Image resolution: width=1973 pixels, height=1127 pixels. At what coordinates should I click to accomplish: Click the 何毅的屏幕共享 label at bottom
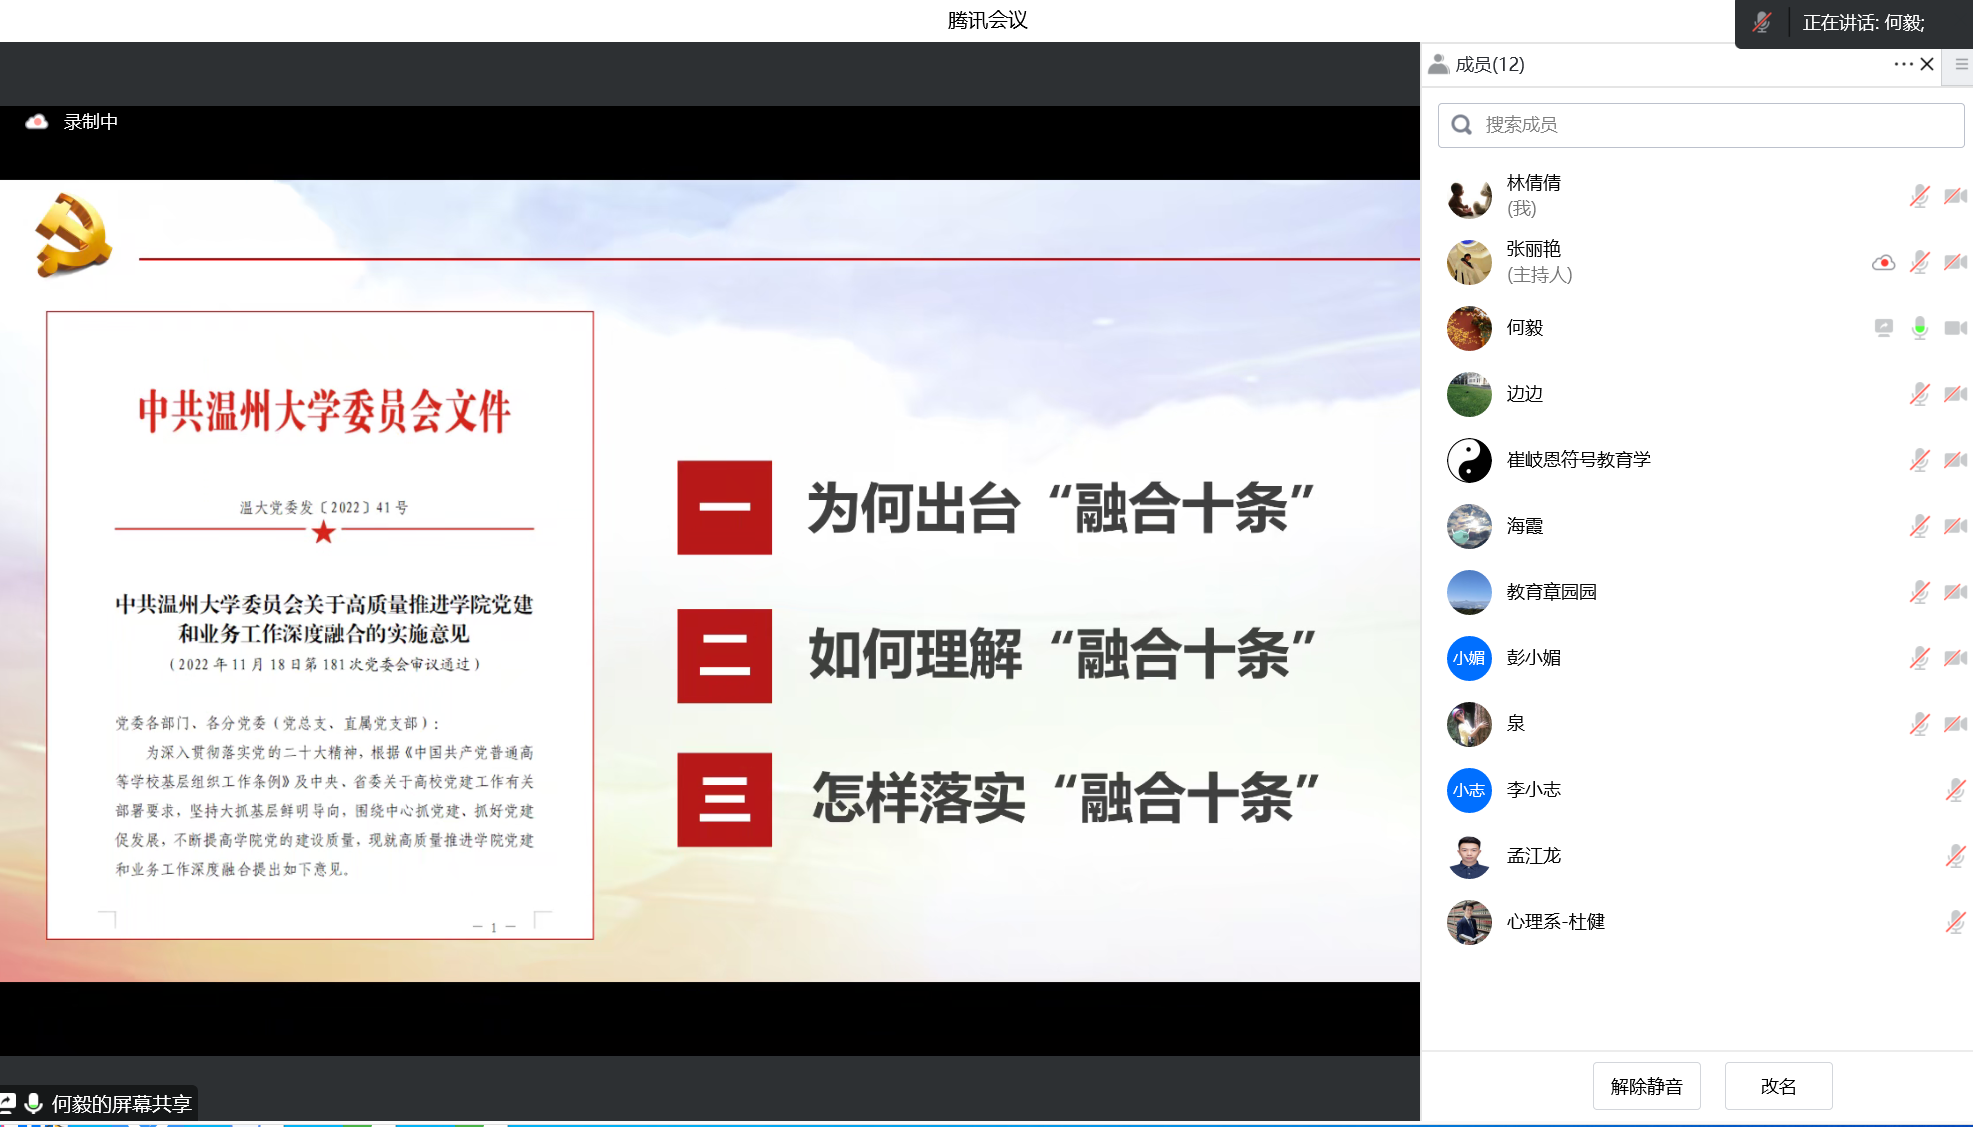click(121, 1104)
